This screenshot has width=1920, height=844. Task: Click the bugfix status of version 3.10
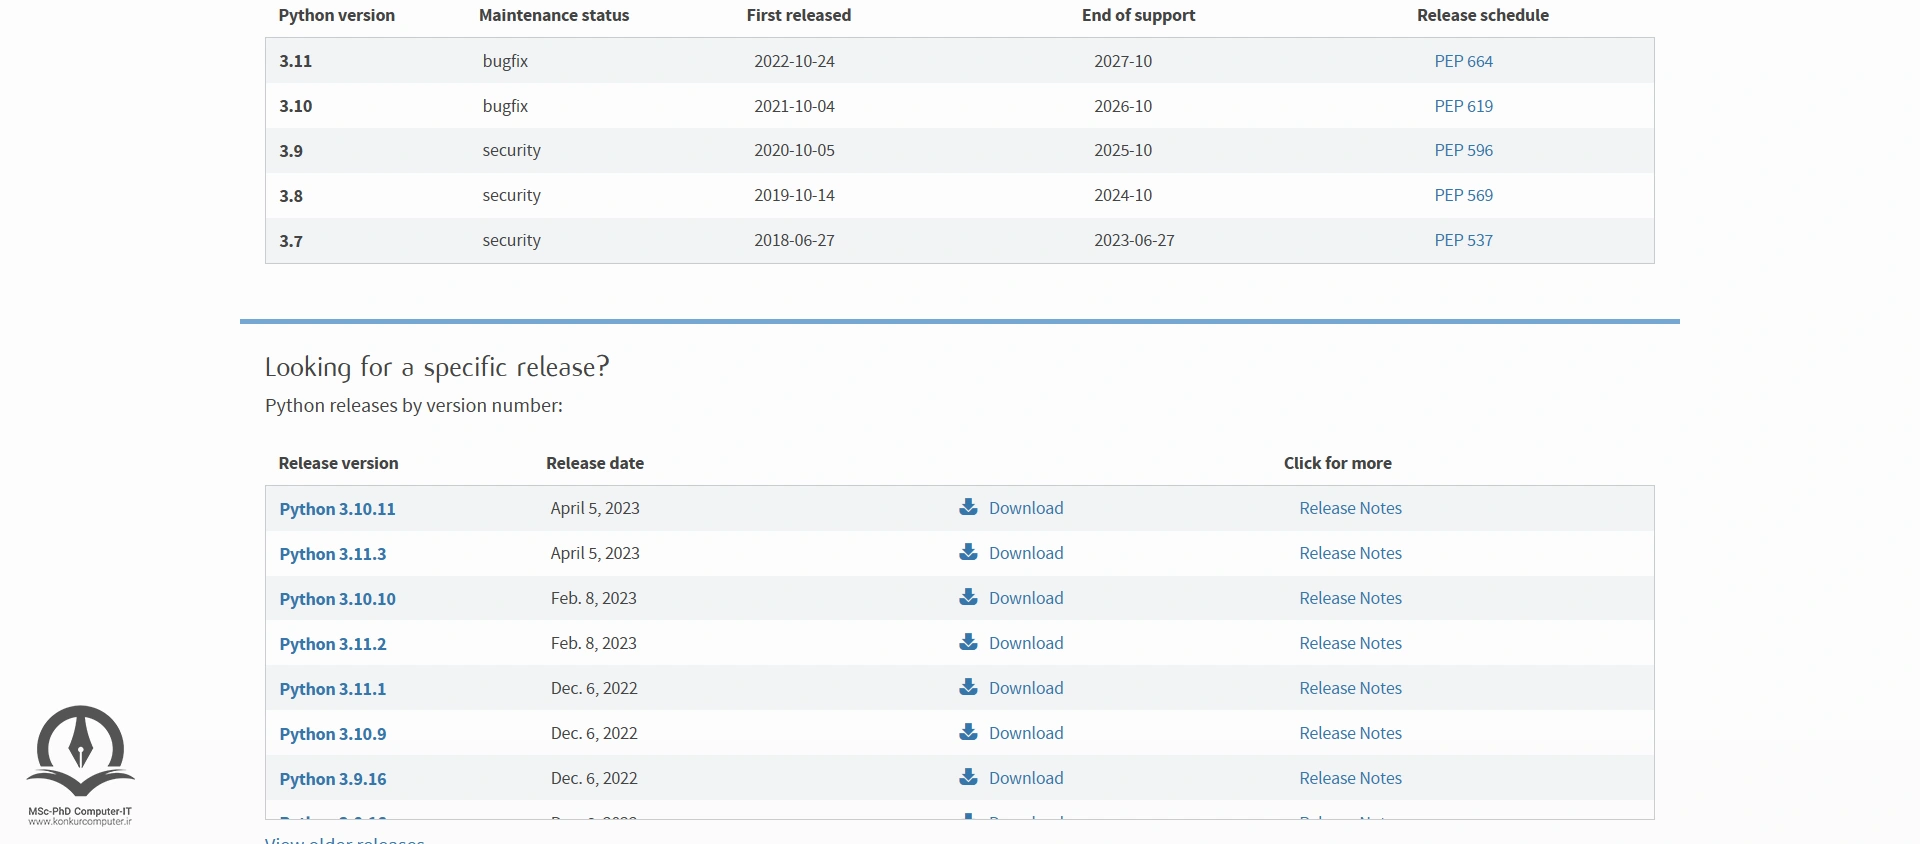point(505,106)
